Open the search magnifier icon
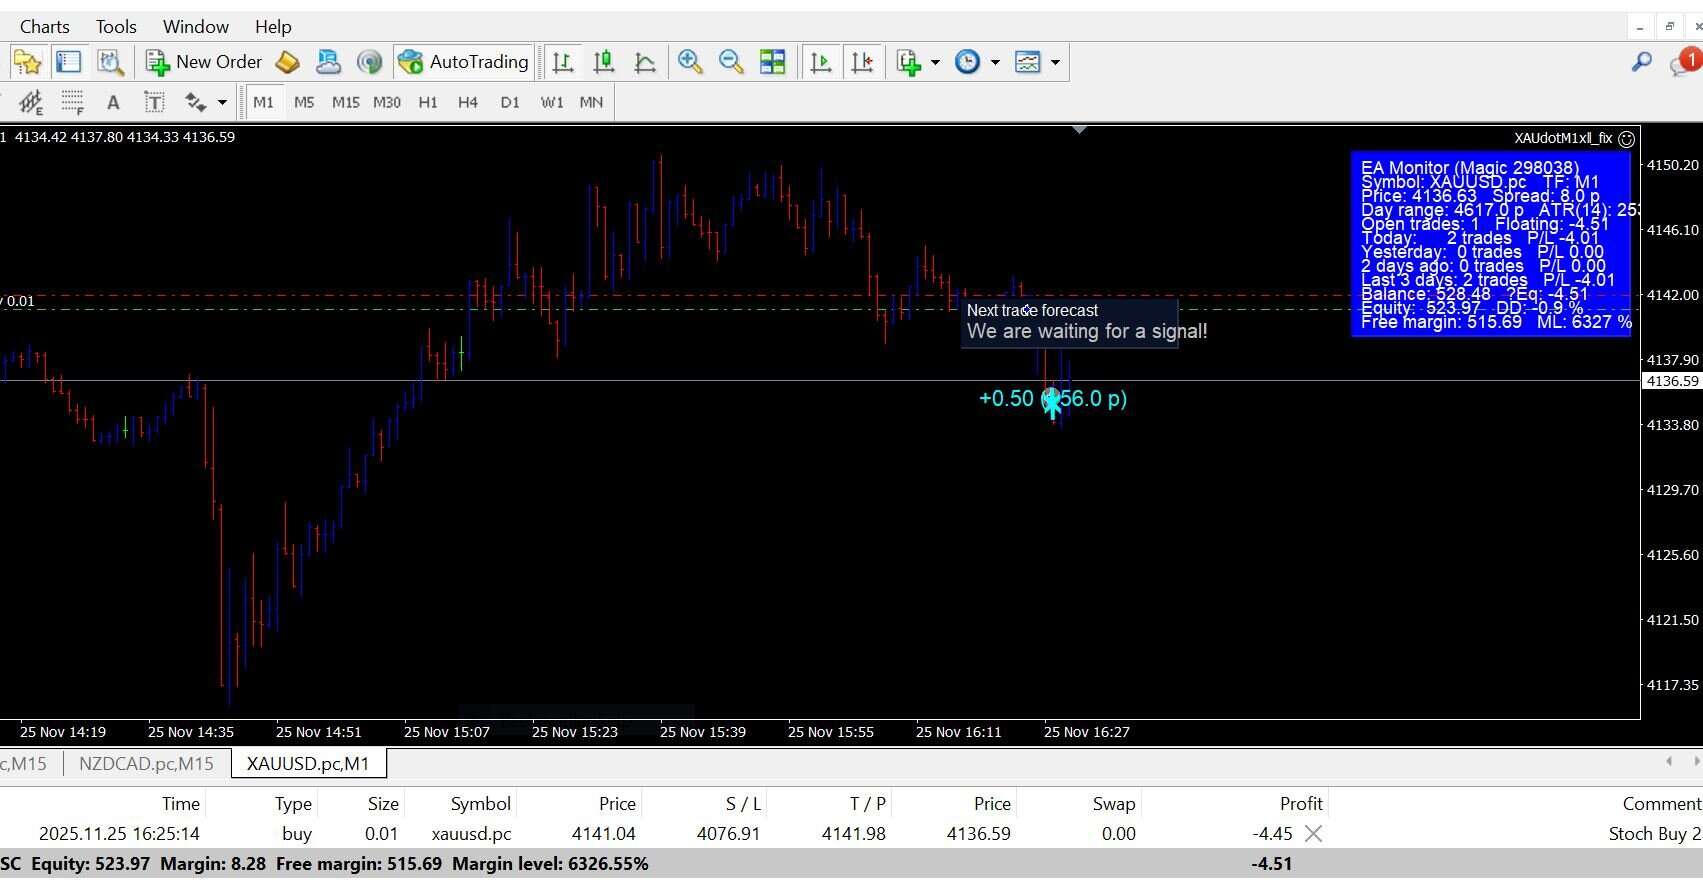Image resolution: width=1703 pixels, height=890 pixels. point(1641,62)
